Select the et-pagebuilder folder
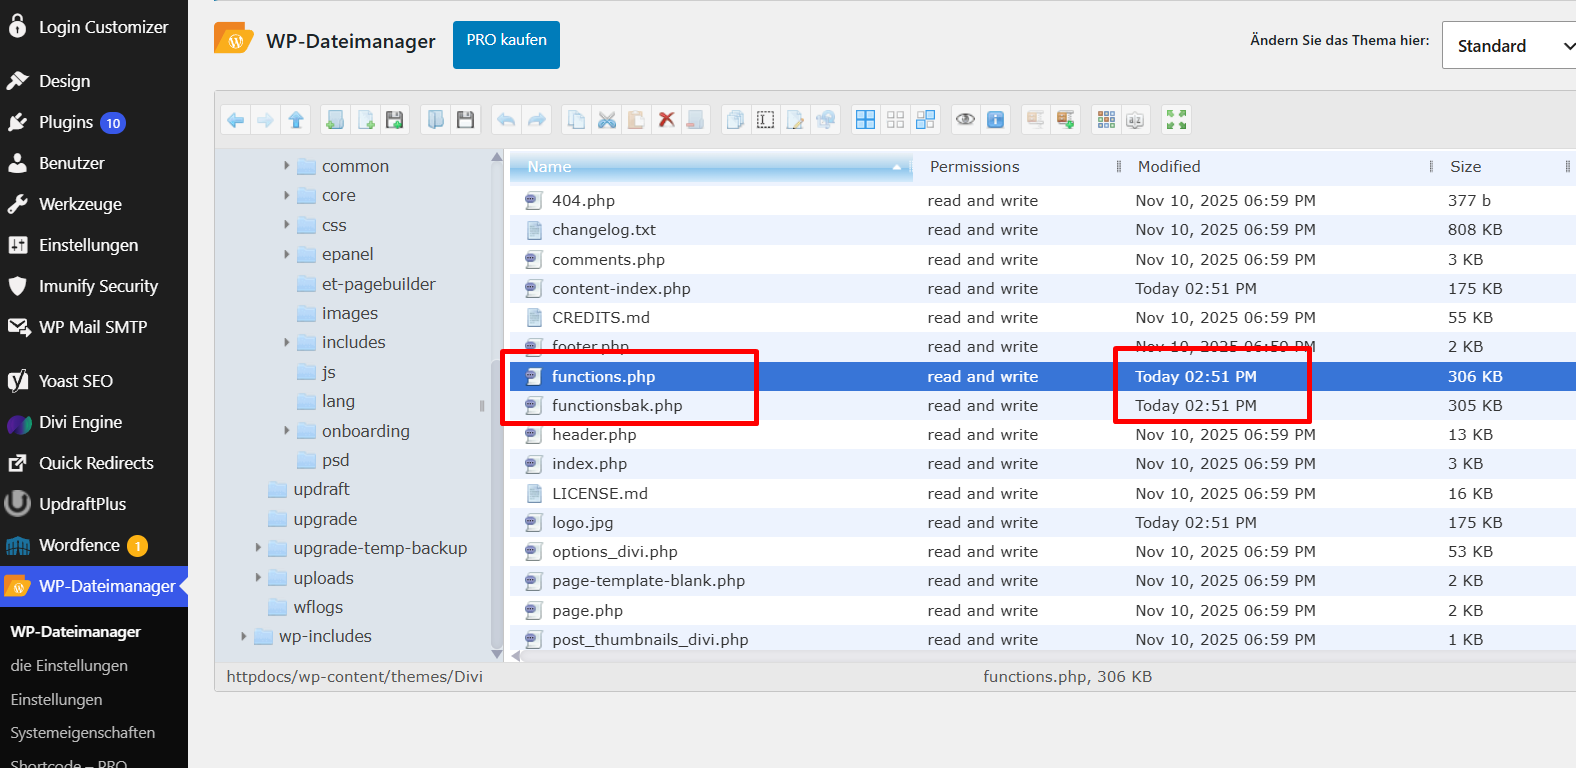Screen dimensions: 1576x768 [378, 284]
